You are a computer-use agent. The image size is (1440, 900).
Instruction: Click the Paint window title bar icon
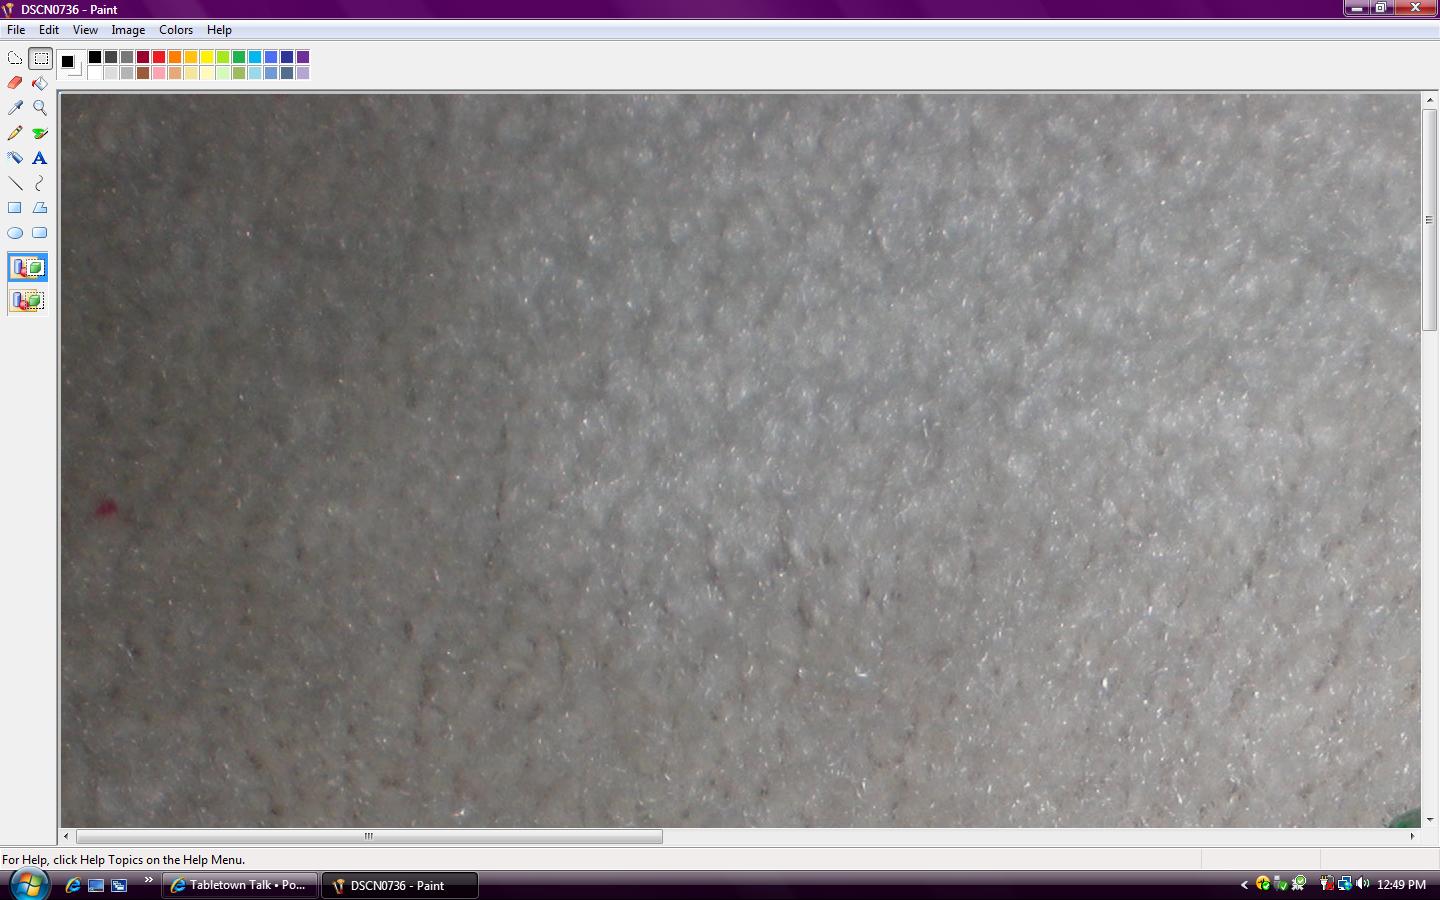(9, 10)
